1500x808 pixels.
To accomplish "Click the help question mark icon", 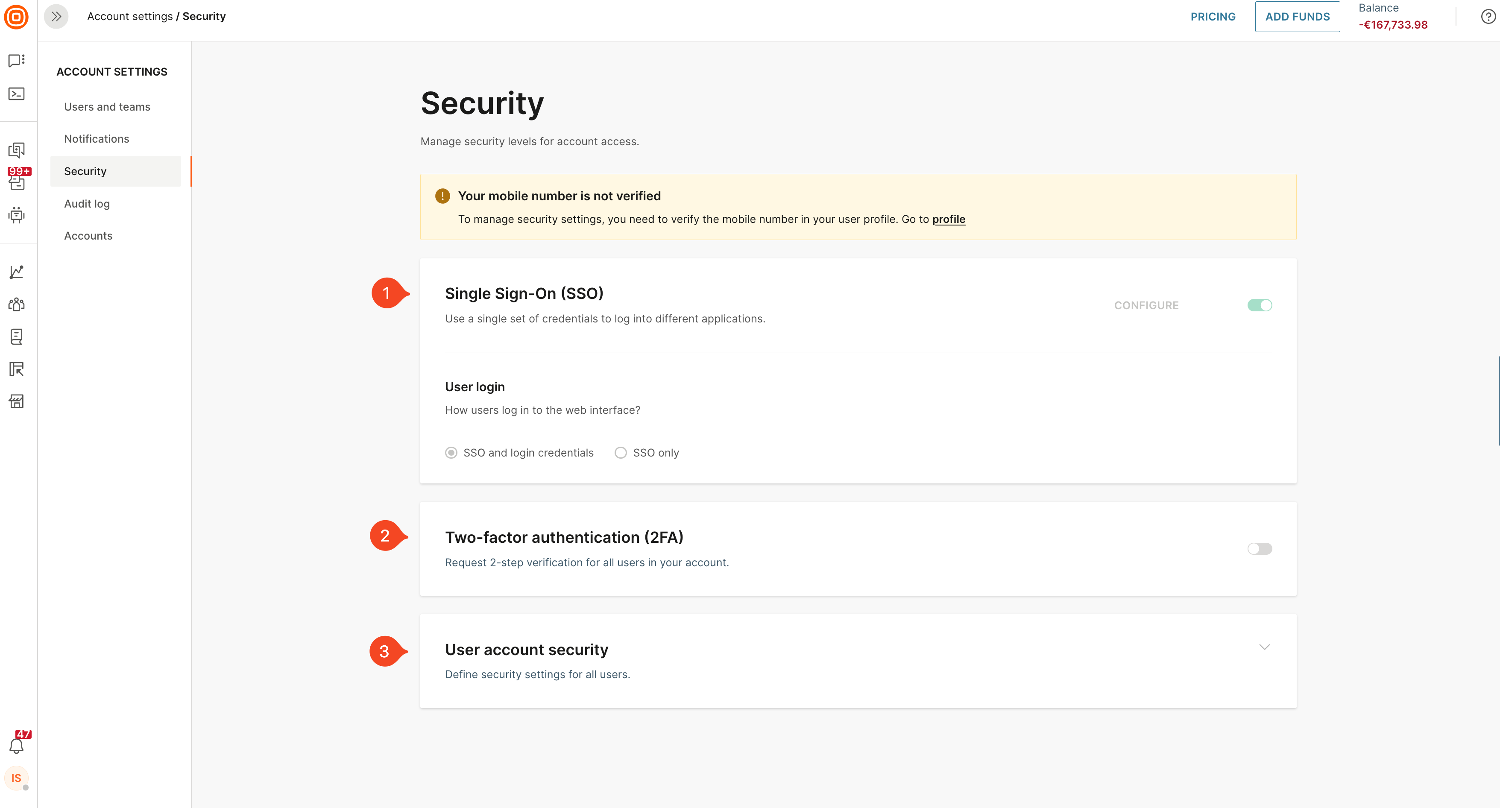I will pyautogui.click(x=1488, y=17).
